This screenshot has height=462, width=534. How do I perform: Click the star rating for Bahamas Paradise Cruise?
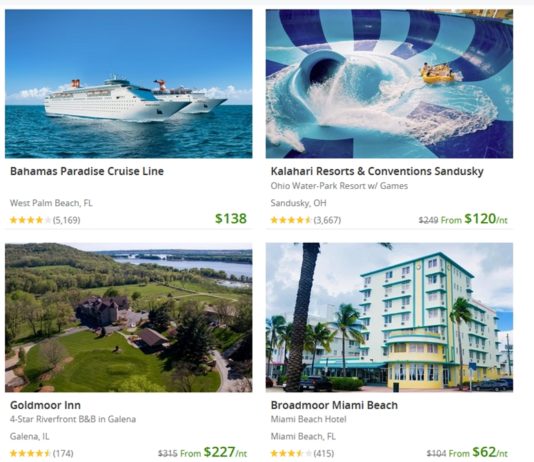pyautogui.click(x=30, y=220)
